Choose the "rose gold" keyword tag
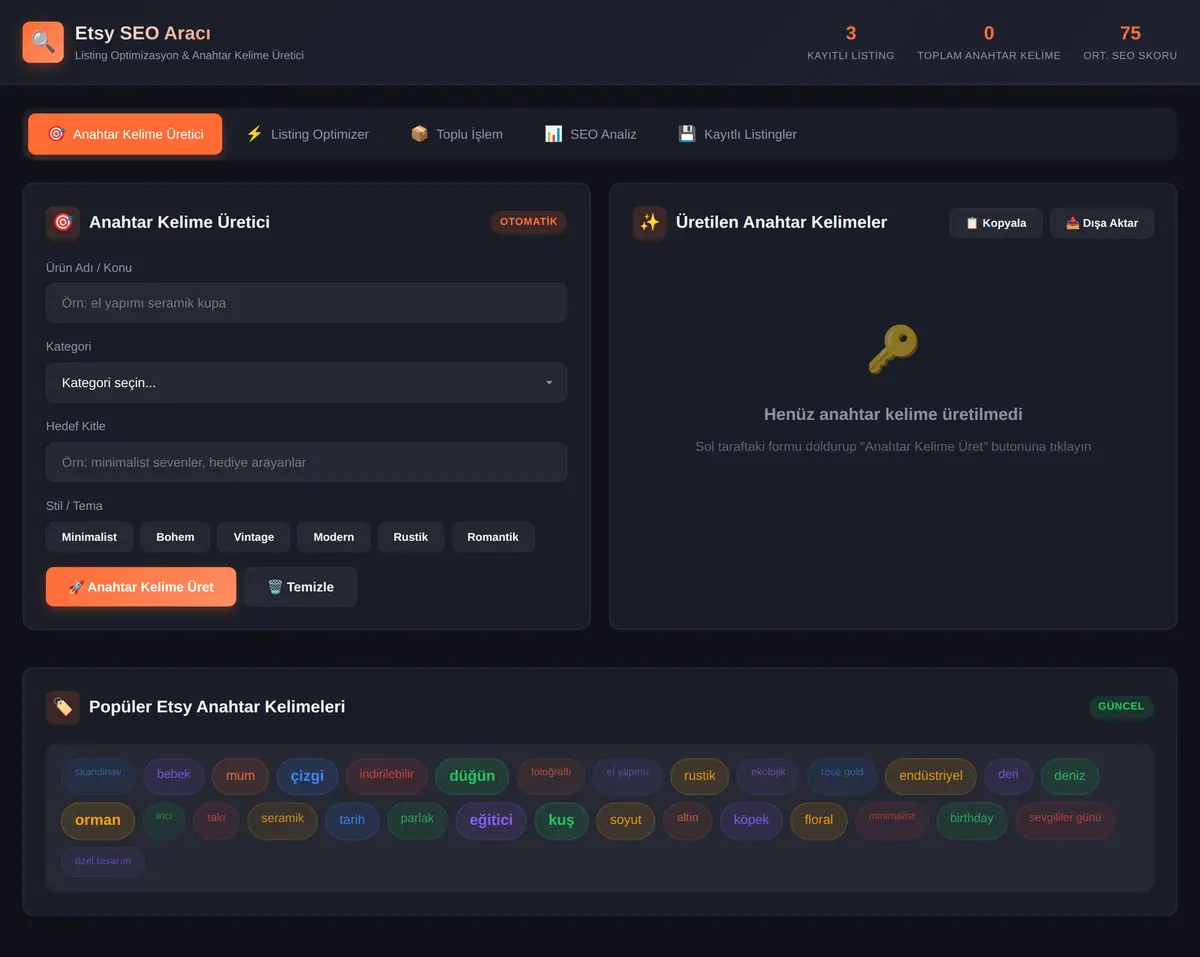This screenshot has width=1200, height=957. 842,775
